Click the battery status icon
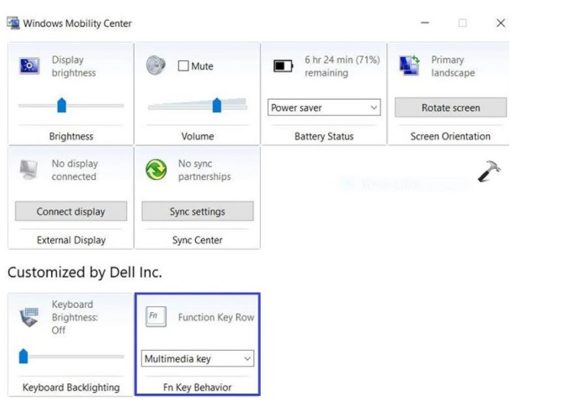Screen dimensions: 573x400 pos(283,66)
